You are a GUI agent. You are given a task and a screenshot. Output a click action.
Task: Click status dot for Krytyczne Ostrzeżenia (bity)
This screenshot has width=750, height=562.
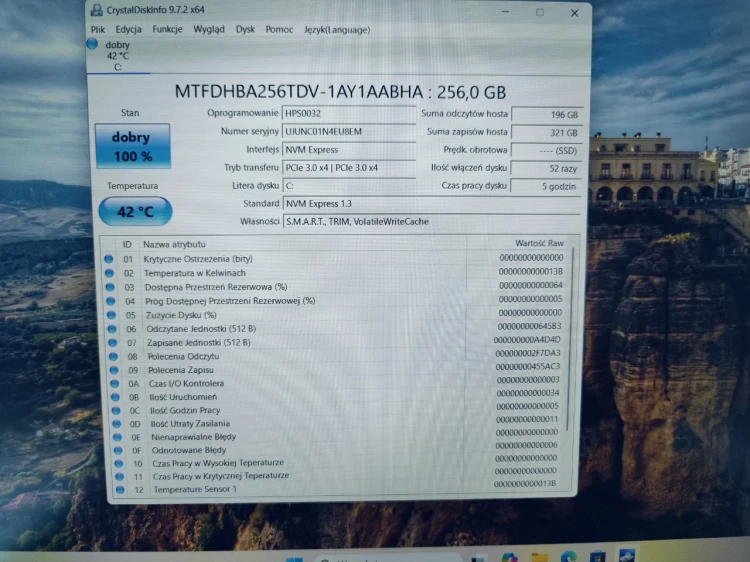click(x=109, y=259)
